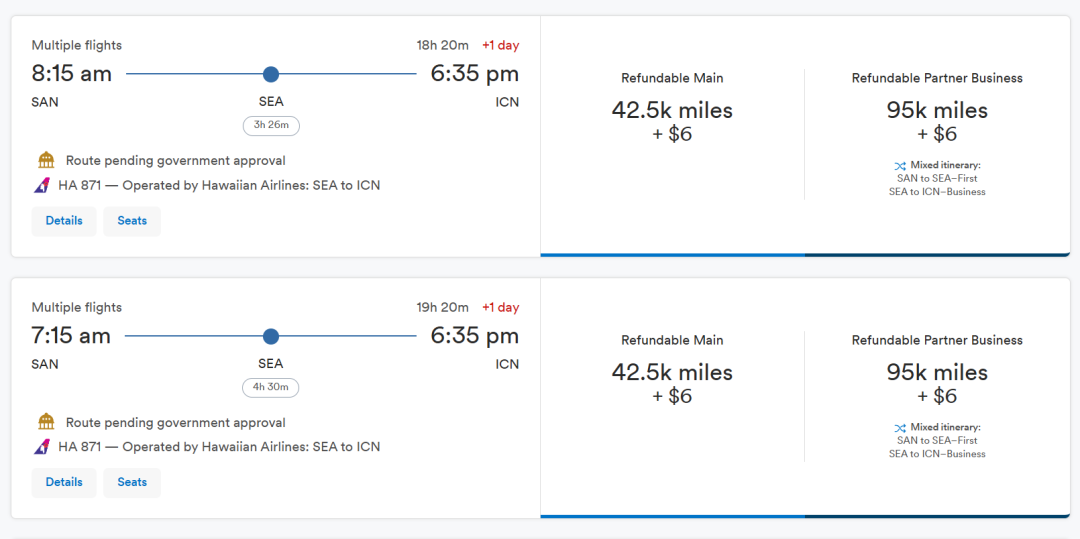
Task: Click HA 871 operator text on 7:15 am flight
Action: (219, 447)
